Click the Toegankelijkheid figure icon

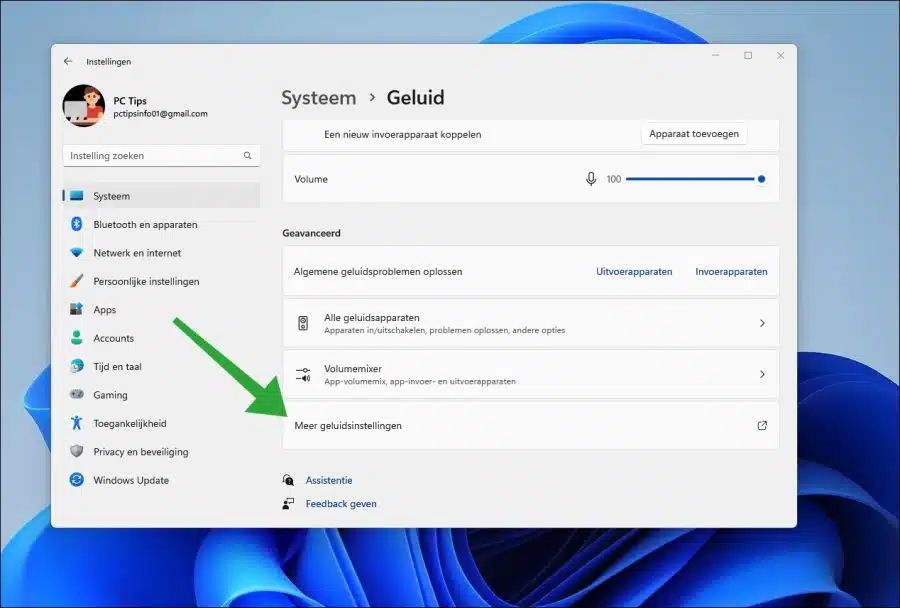[x=76, y=423]
